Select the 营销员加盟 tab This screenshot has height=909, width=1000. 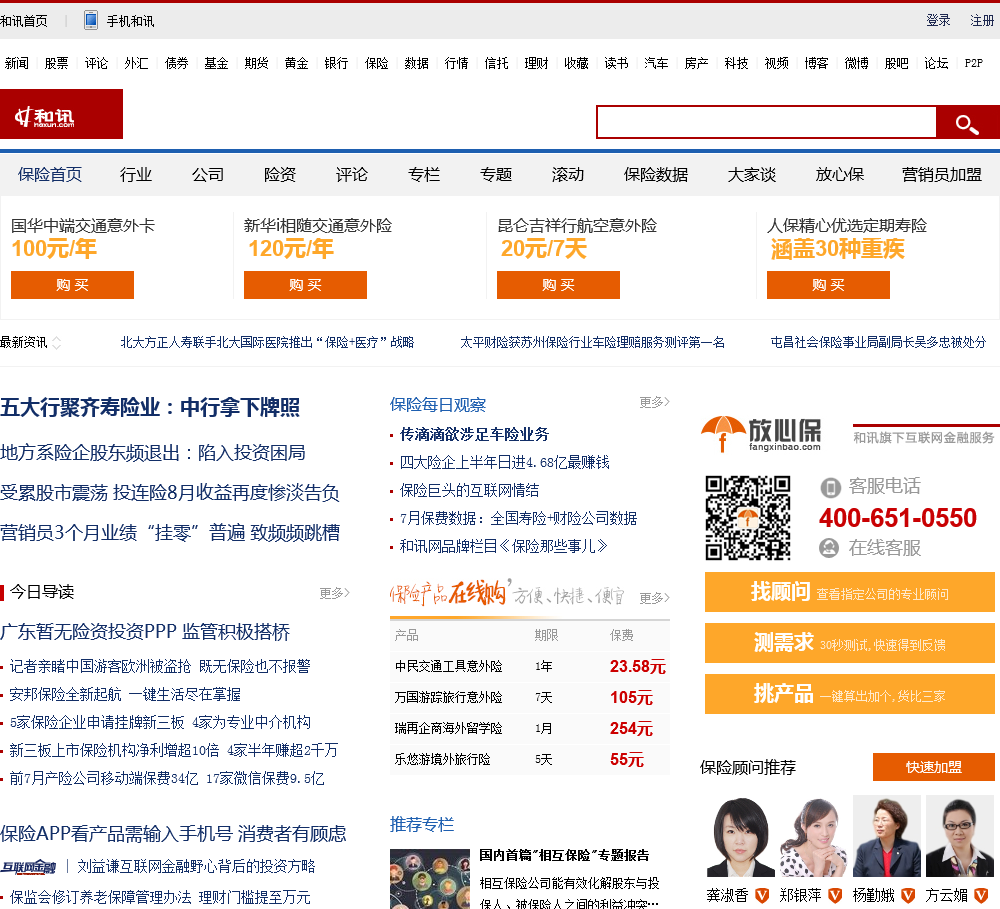pyautogui.click(x=941, y=174)
